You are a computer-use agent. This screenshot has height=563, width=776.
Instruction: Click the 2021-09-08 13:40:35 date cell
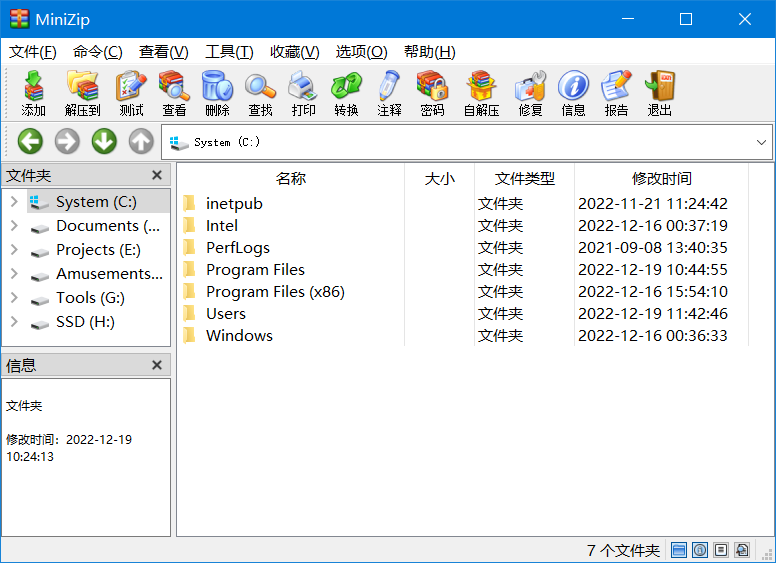tap(653, 247)
